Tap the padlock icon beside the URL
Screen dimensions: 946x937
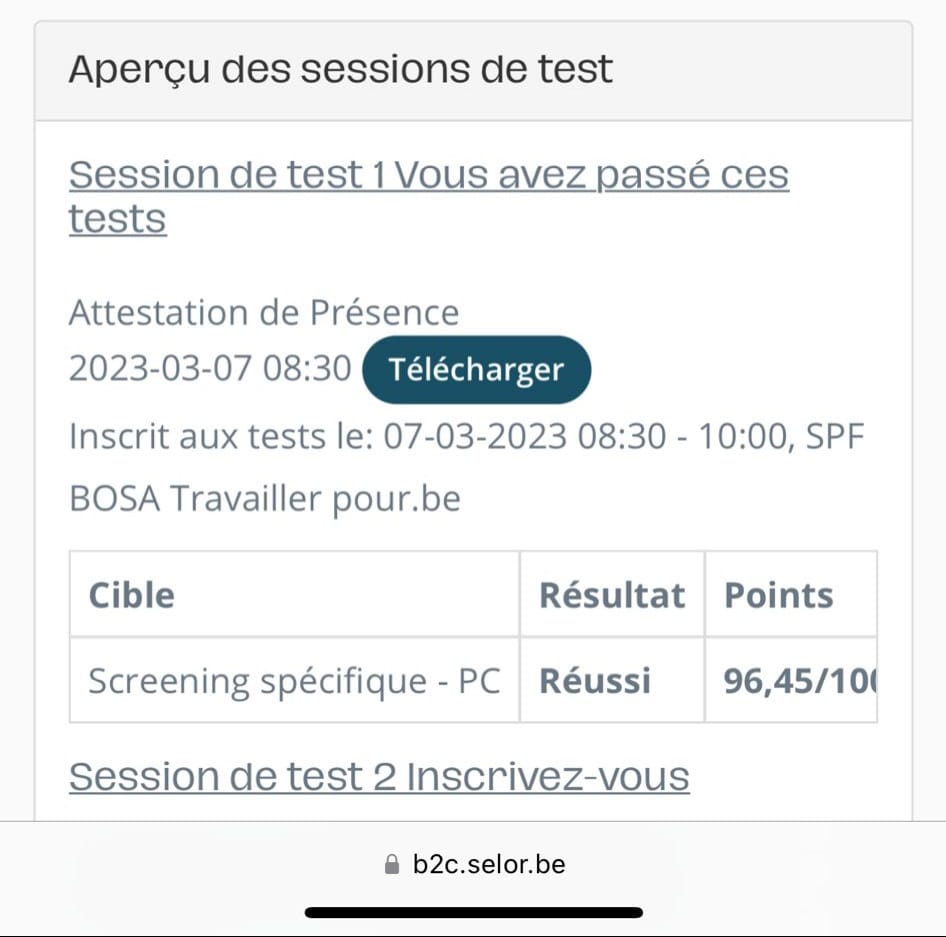[x=392, y=864]
